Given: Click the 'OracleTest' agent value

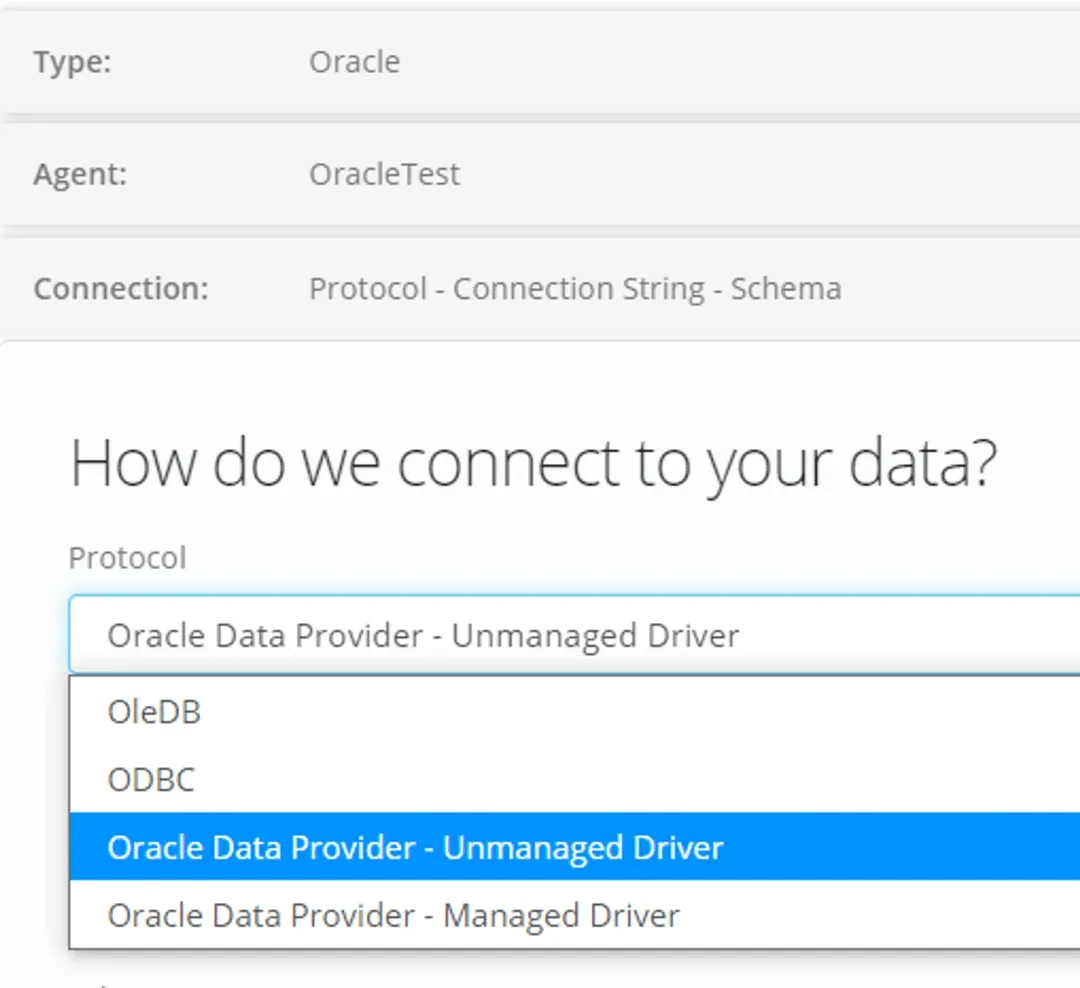Looking at the screenshot, I should [x=384, y=174].
